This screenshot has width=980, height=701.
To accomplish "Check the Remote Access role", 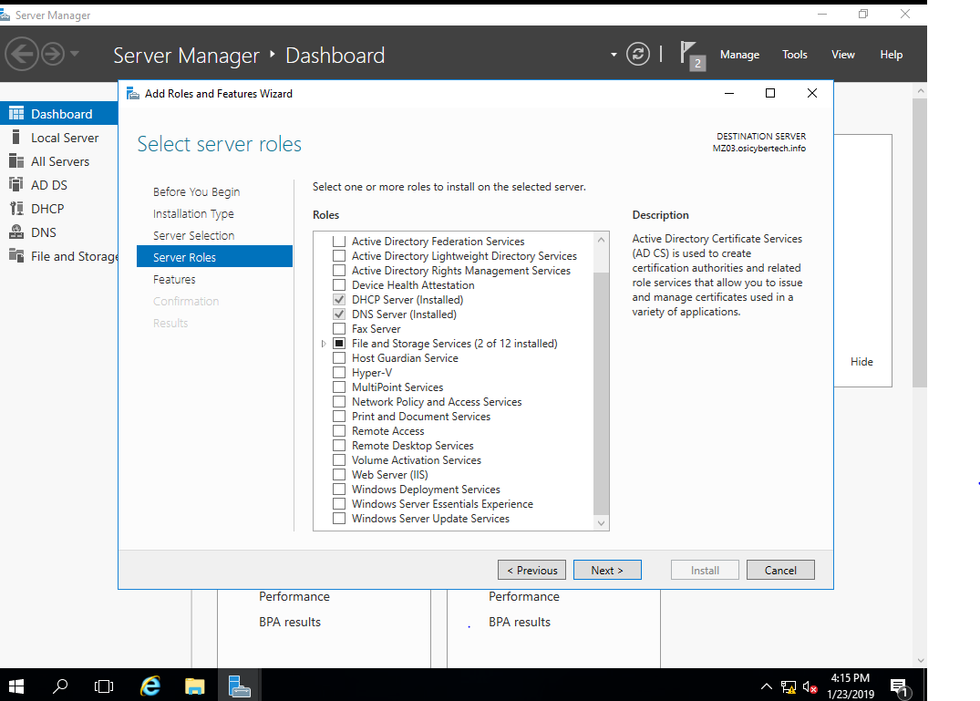I will coord(339,430).
